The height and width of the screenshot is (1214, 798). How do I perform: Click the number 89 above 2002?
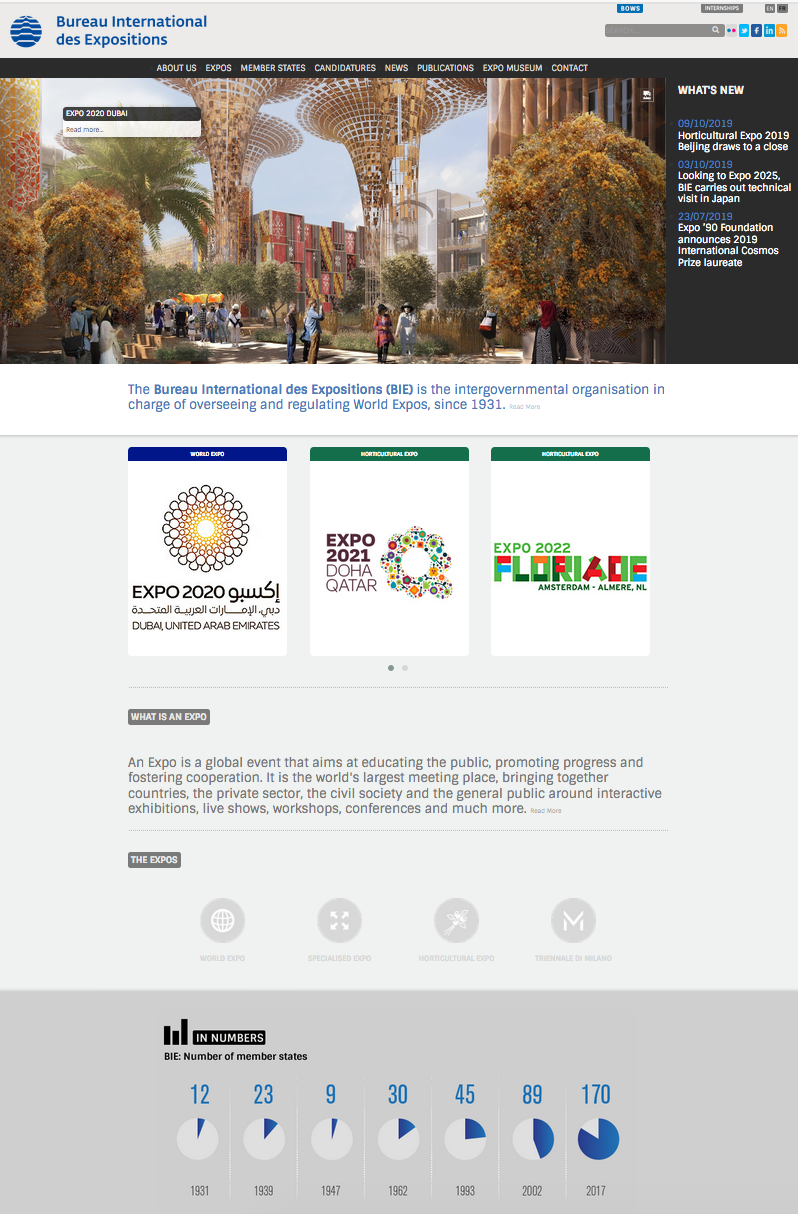pyautogui.click(x=532, y=1094)
